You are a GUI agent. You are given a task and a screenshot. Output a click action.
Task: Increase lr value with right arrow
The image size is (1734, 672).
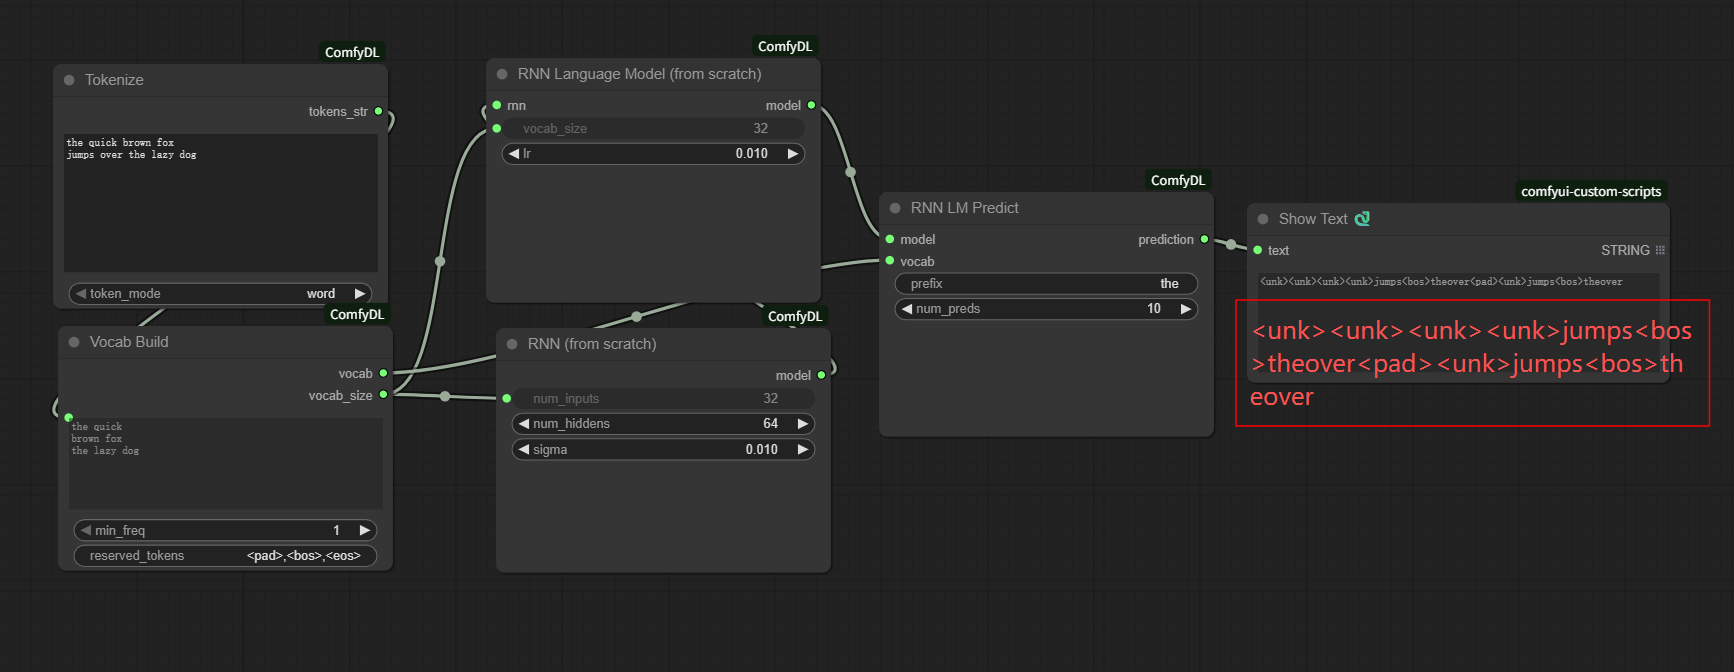793,154
